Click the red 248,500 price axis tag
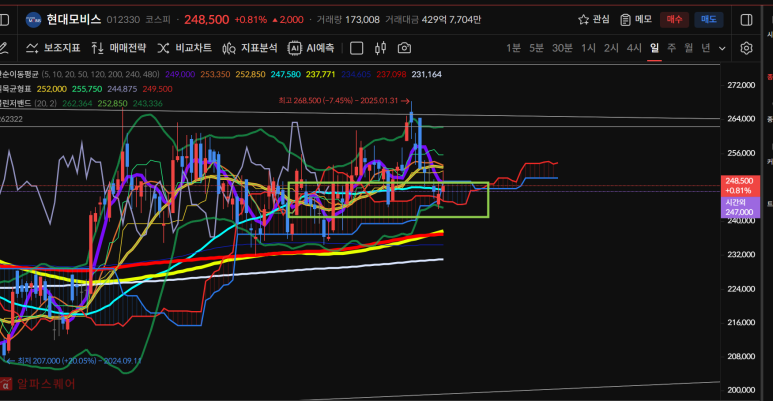The width and height of the screenshot is (773, 401). click(x=739, y=186)
